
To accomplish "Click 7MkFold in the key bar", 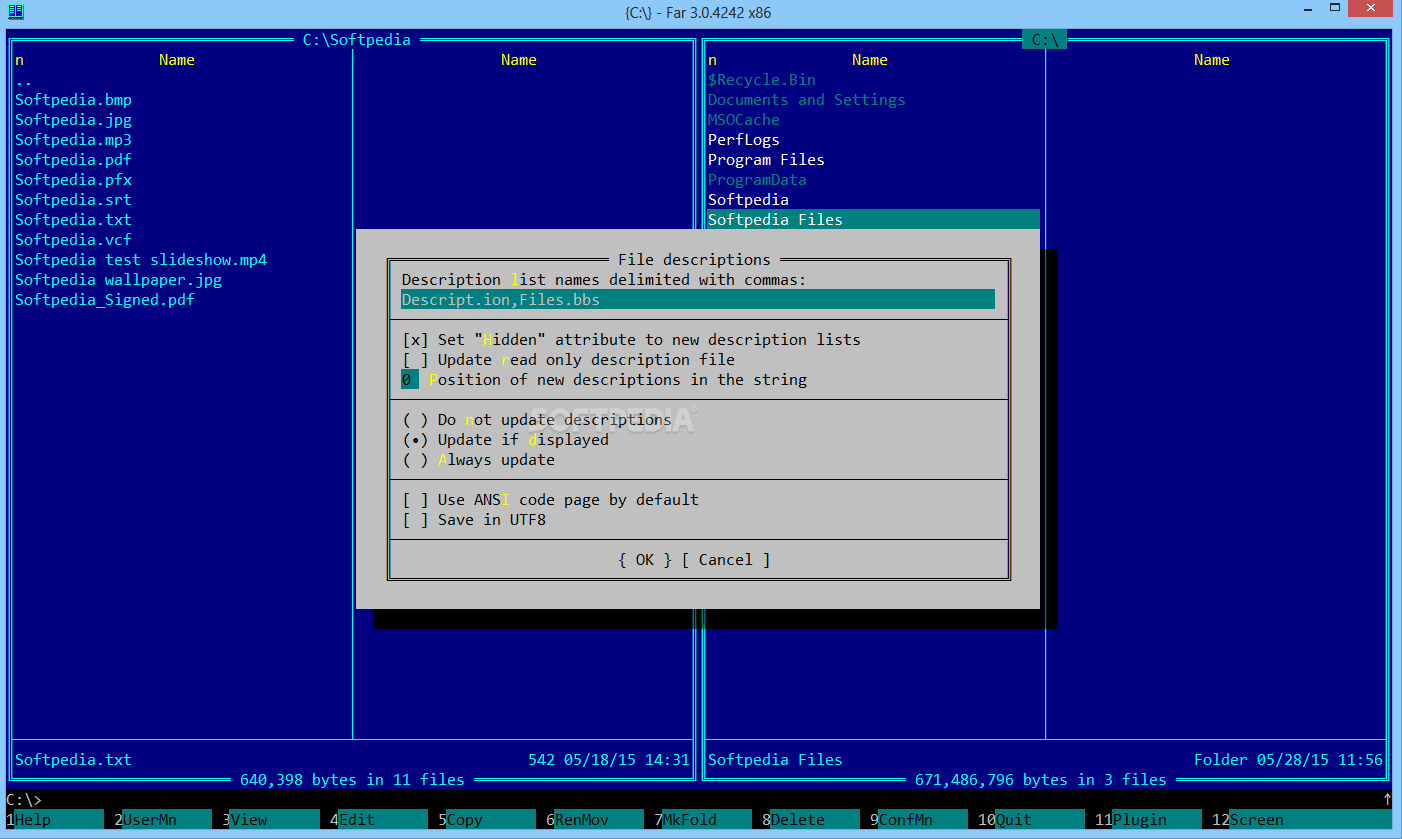I will (703, 820).
